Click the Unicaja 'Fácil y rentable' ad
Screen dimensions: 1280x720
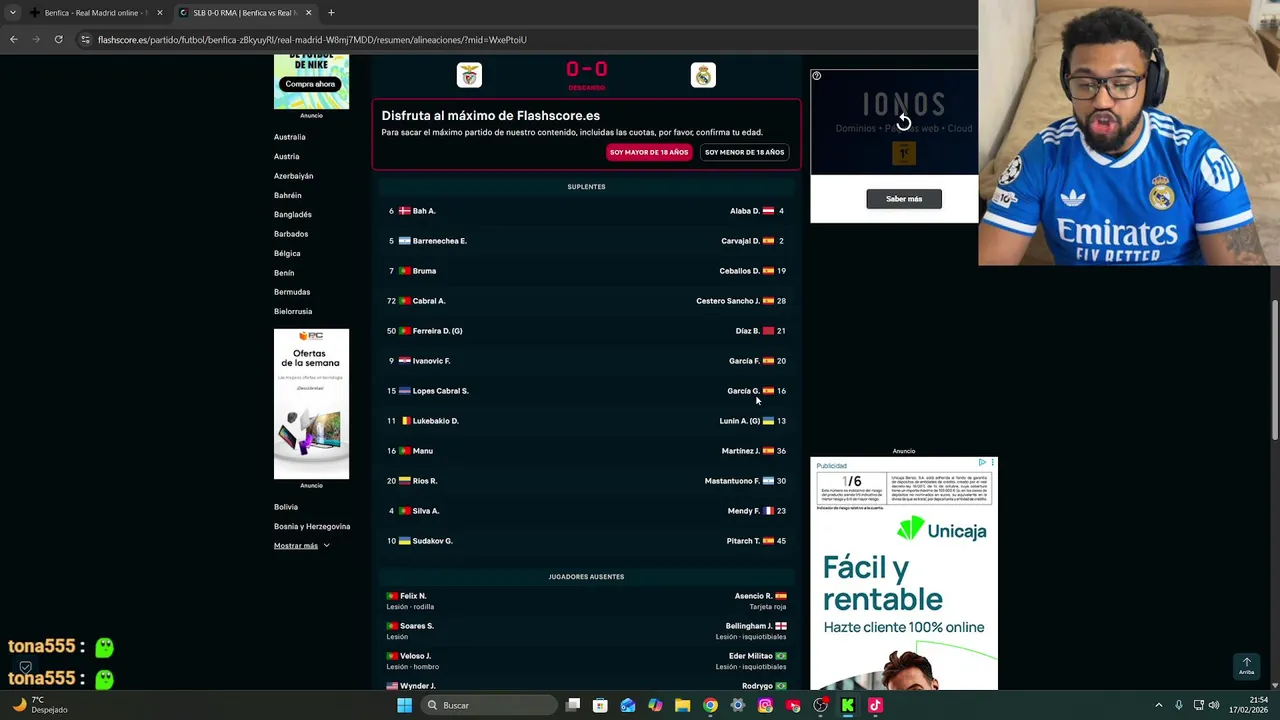coord(904,574)
